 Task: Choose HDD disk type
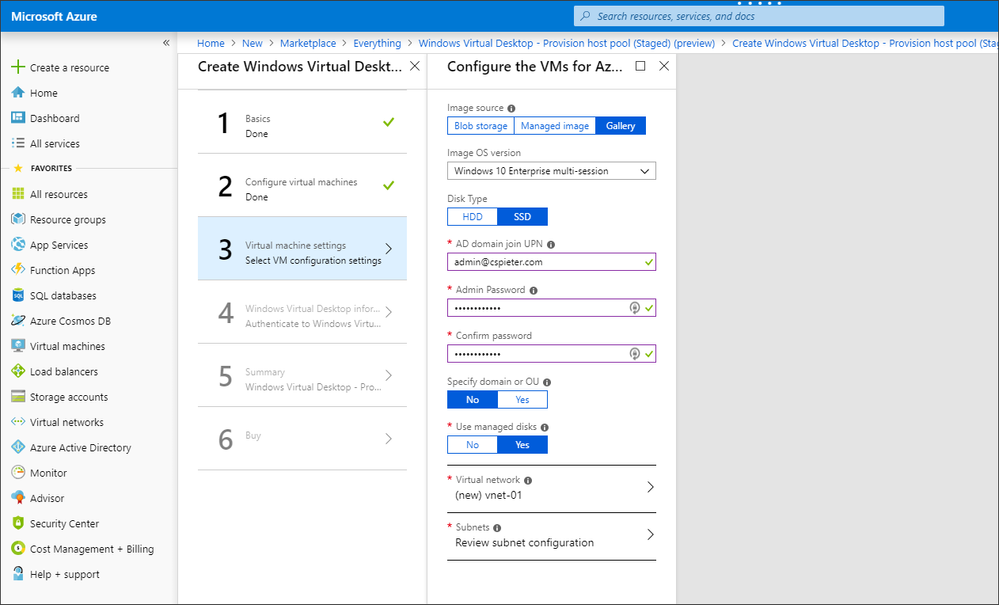472,217
